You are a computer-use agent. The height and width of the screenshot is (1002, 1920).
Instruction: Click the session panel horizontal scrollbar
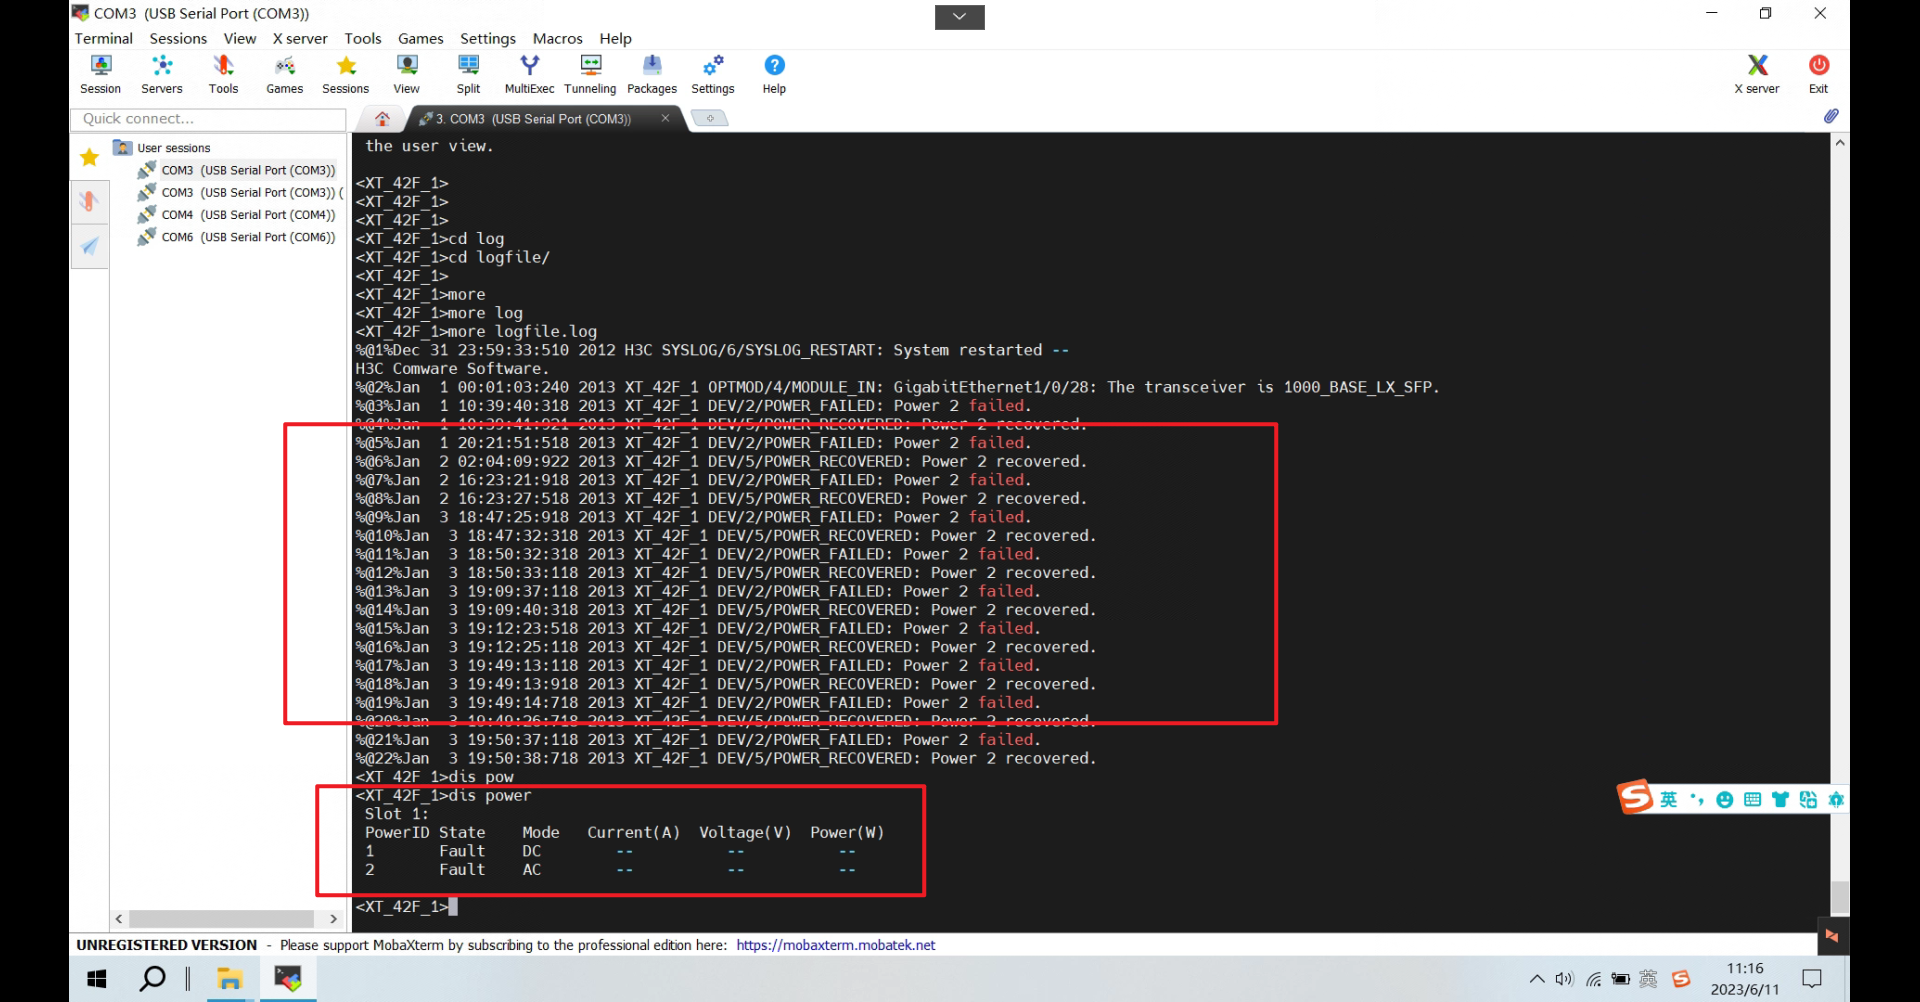pos(221,918)
